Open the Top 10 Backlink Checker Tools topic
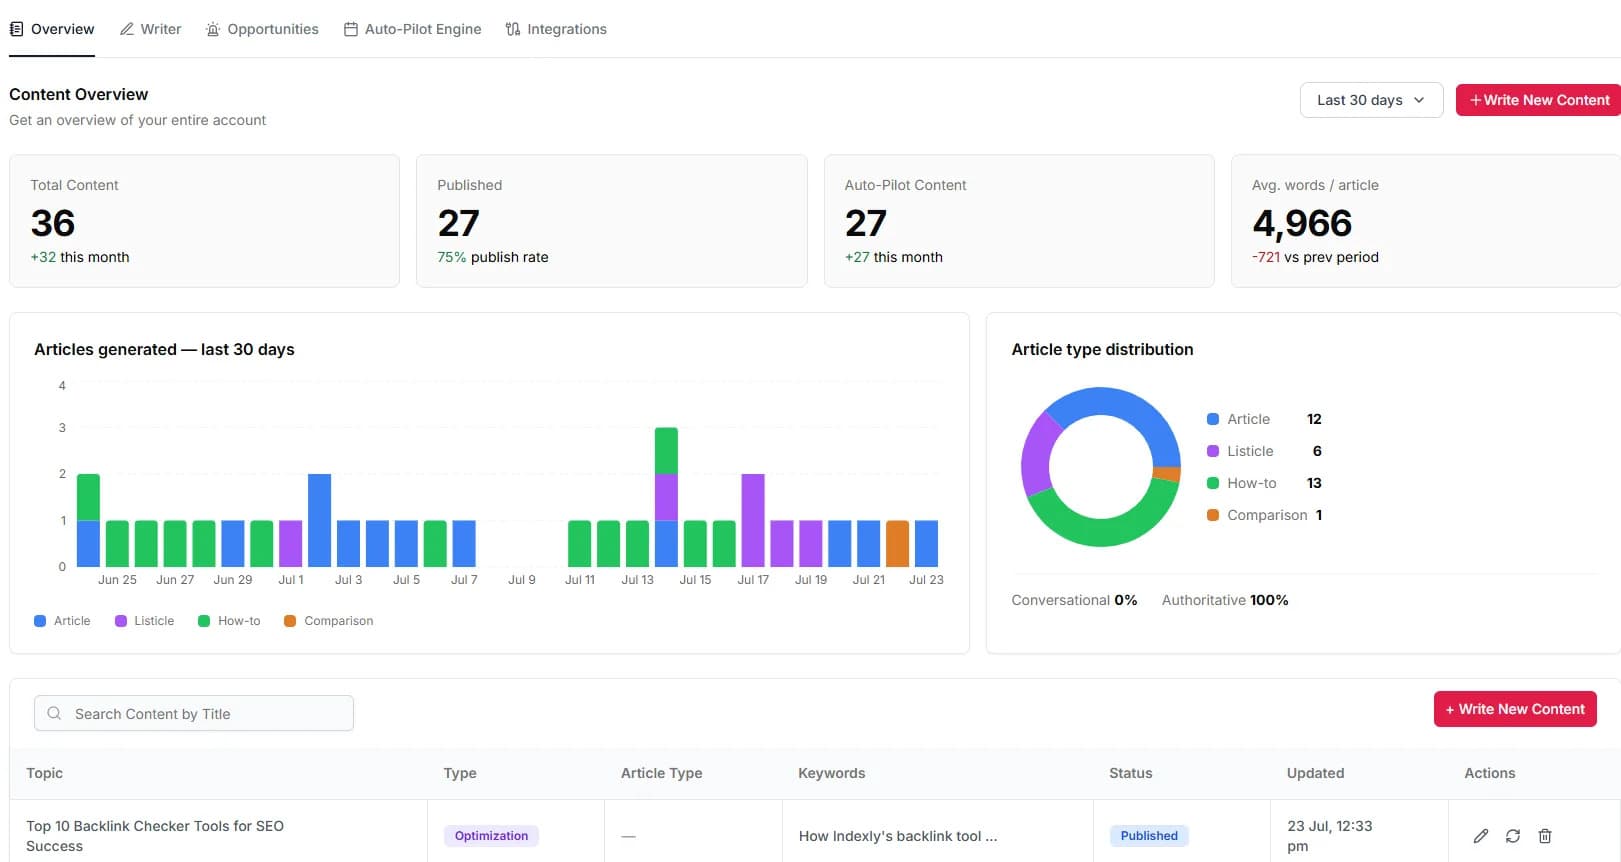The height and width of the screenshot is (862, 1621). [155, 836]
